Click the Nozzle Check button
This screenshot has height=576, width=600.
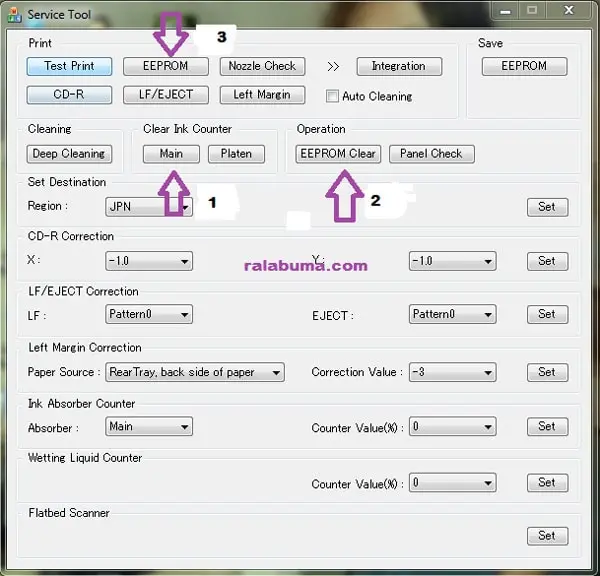point(262,66)
